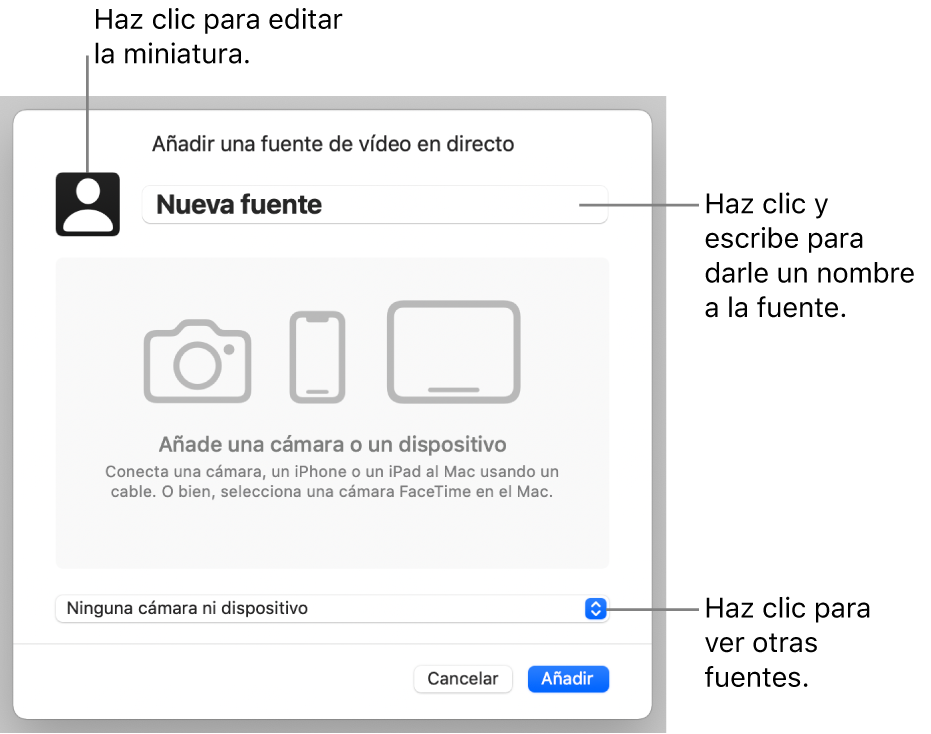Click the 'Nueva fuente' name field

click(375, 204)
